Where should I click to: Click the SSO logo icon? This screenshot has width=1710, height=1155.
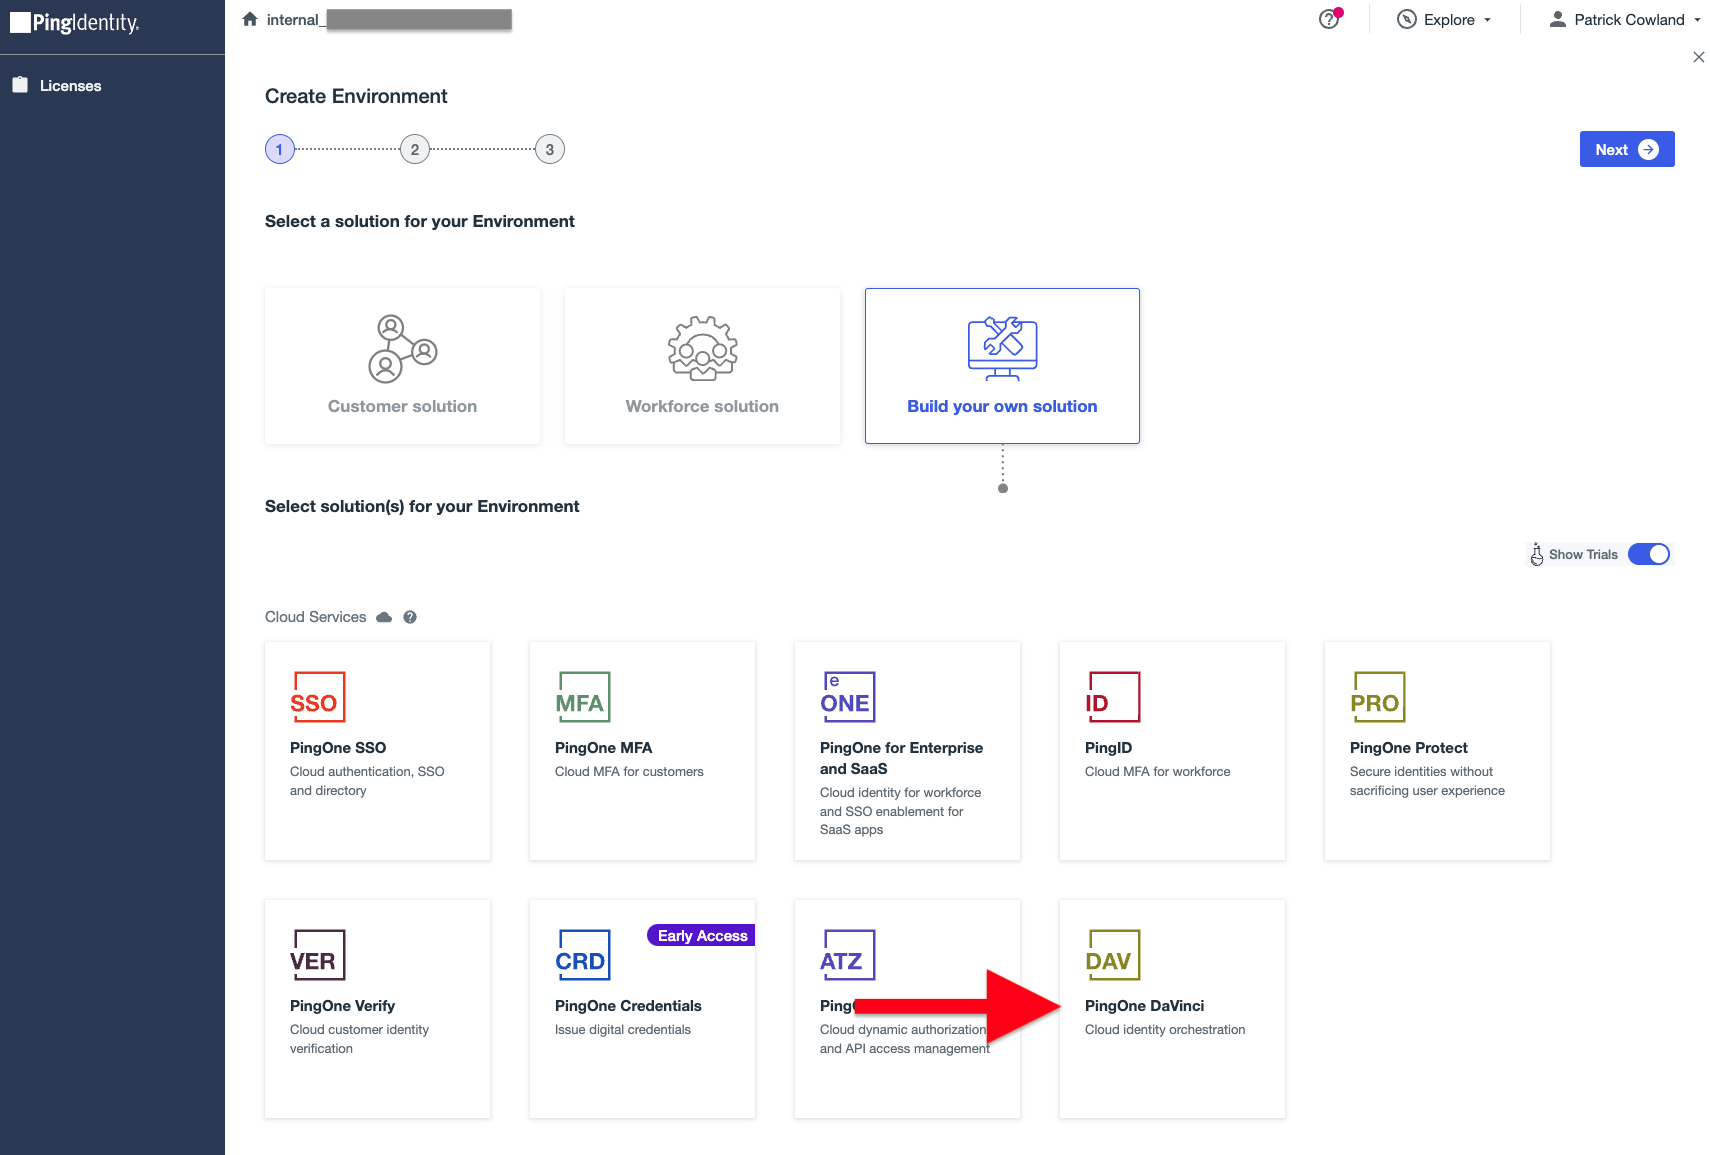click(x=317, y=697)
